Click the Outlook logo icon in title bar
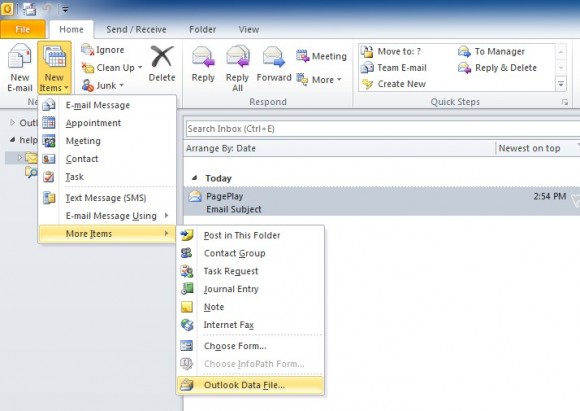 pyautogui.click(x=7, y=9)
